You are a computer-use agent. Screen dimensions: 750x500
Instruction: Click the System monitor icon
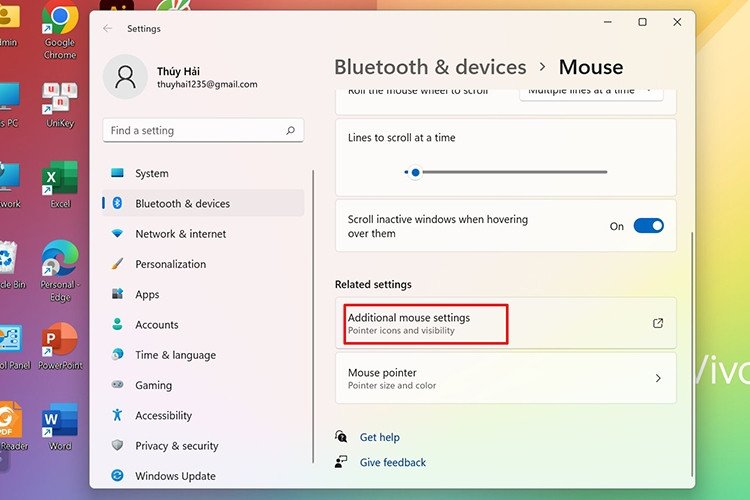pyautogui.click(x=117, y=173)
